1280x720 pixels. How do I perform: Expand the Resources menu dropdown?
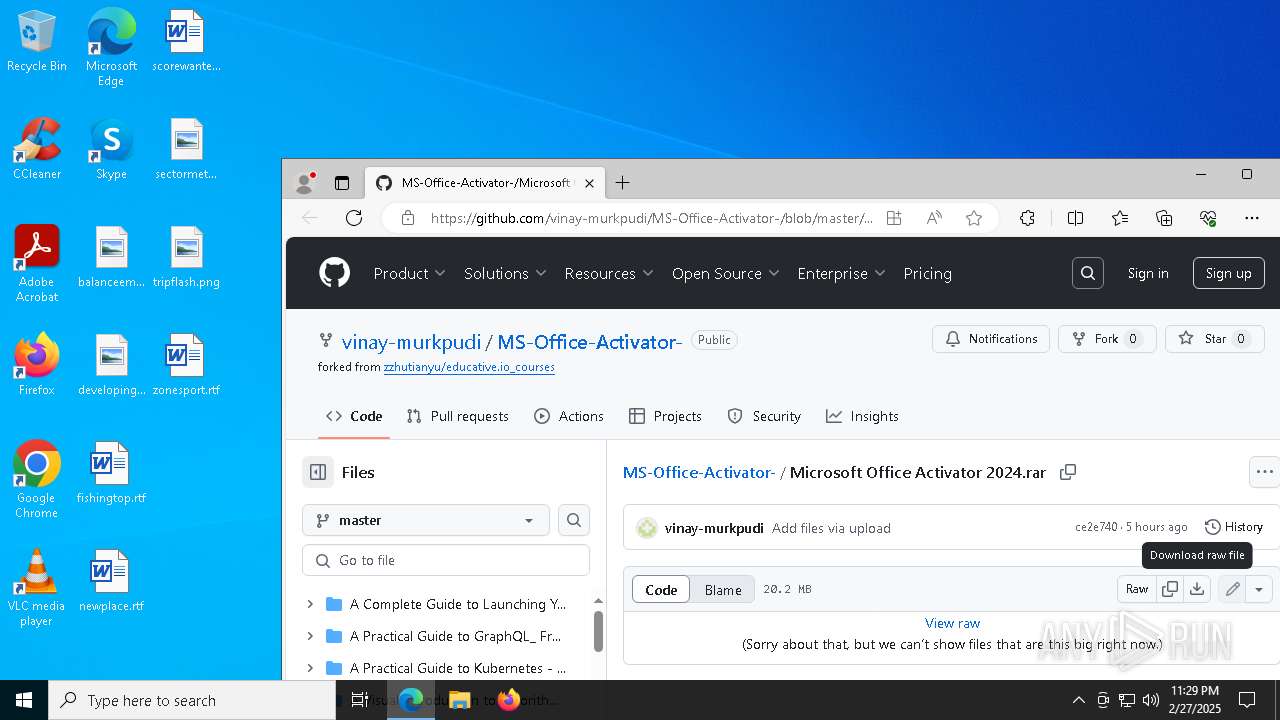tap(609, 273)
